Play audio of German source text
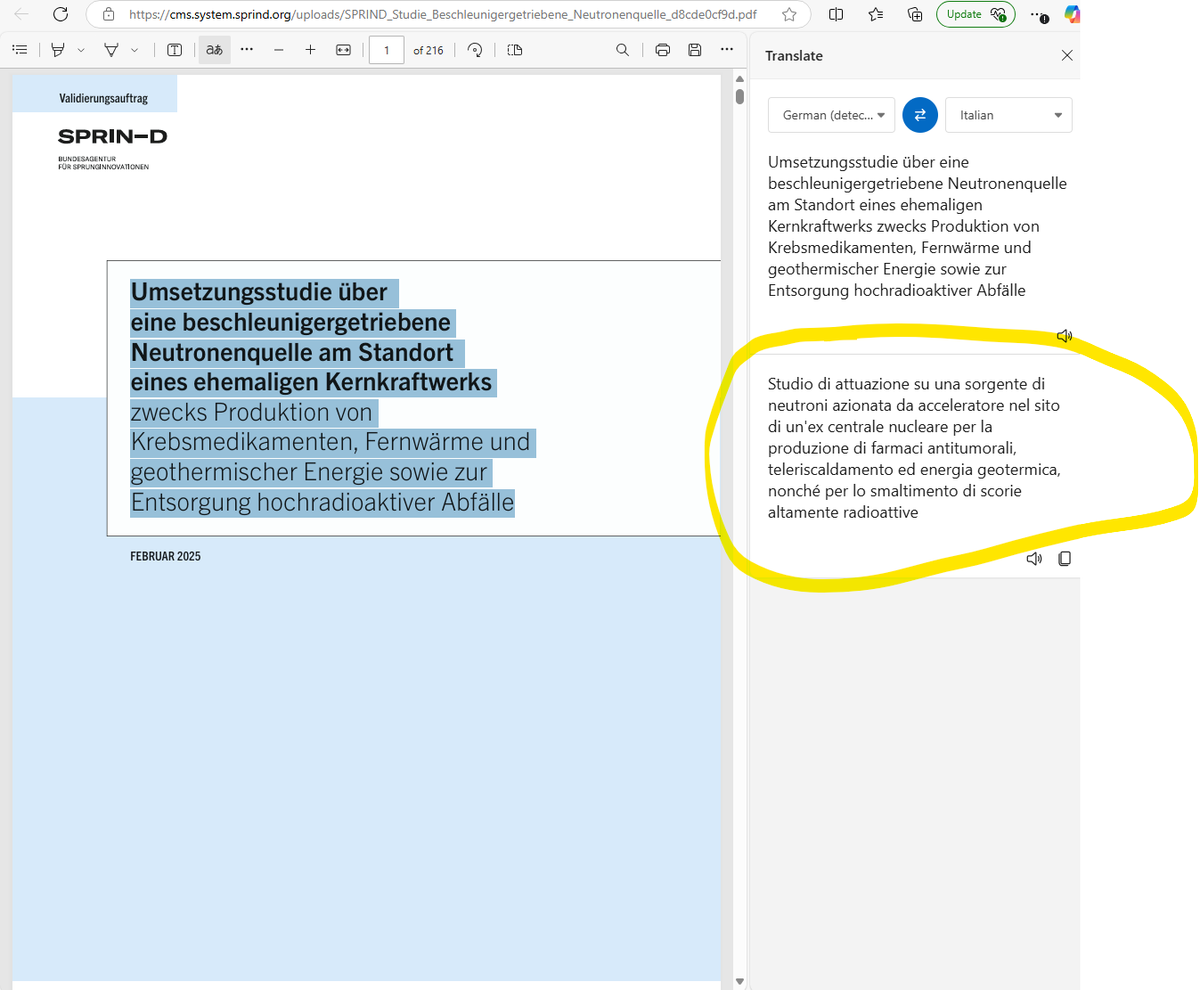This screenshot has height=990, width=1200. (1064, 336)
